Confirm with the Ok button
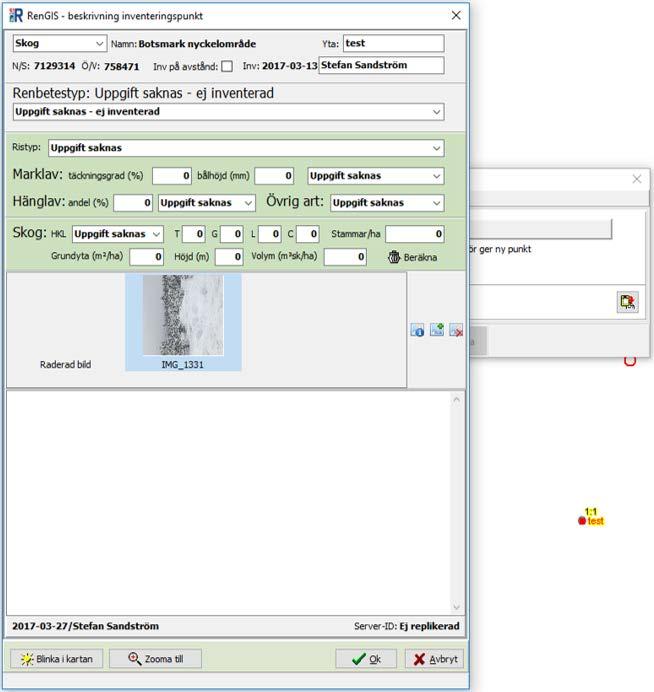Screen dimensions: 654x692 (366, 659)
